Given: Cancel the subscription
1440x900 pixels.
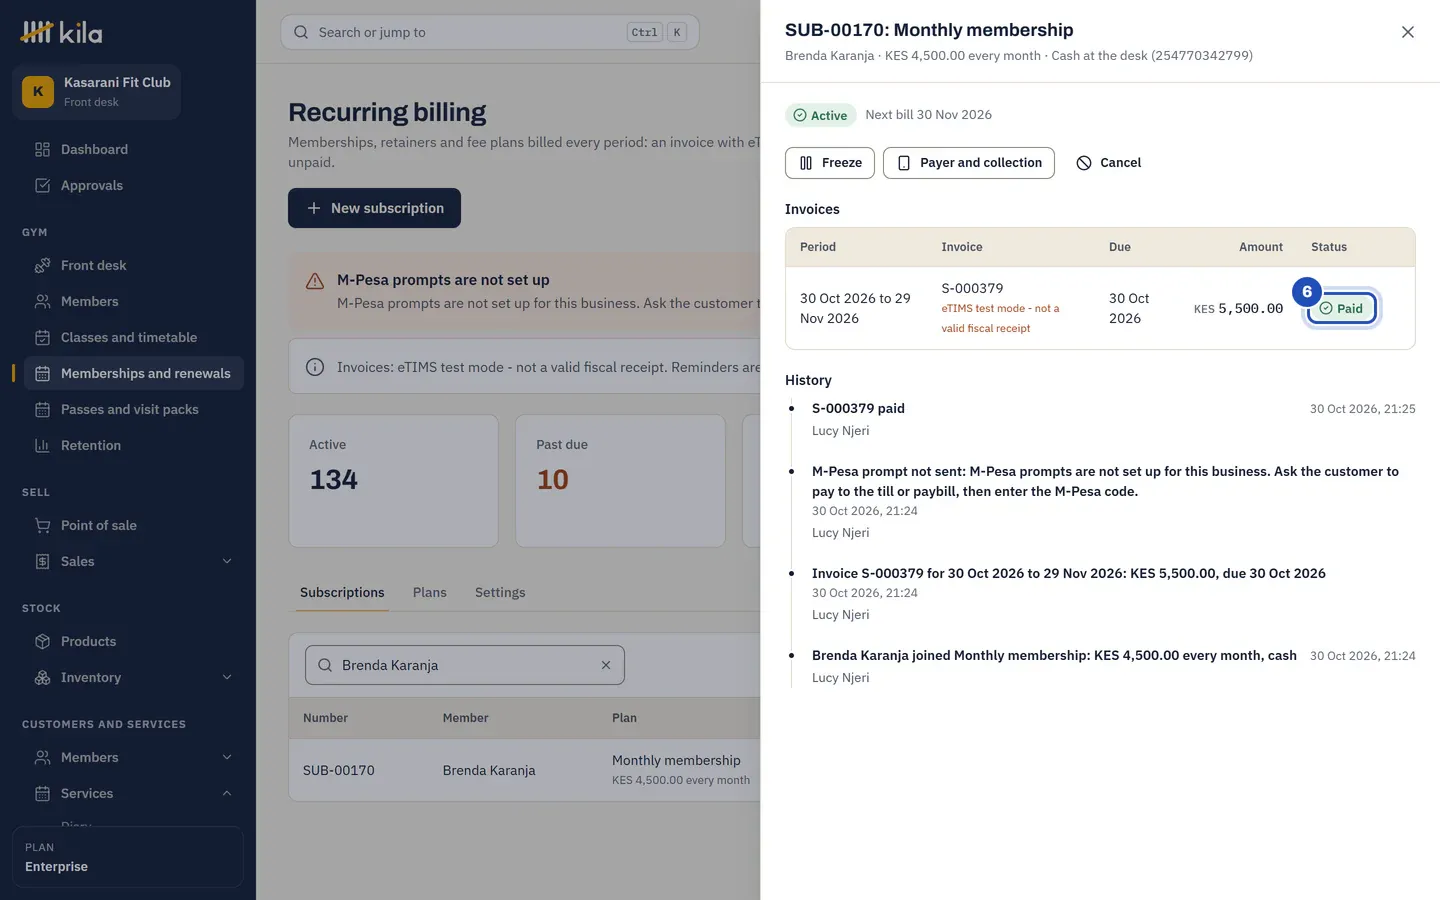Looking at the screenshot, I should [x=1108, y=163].
